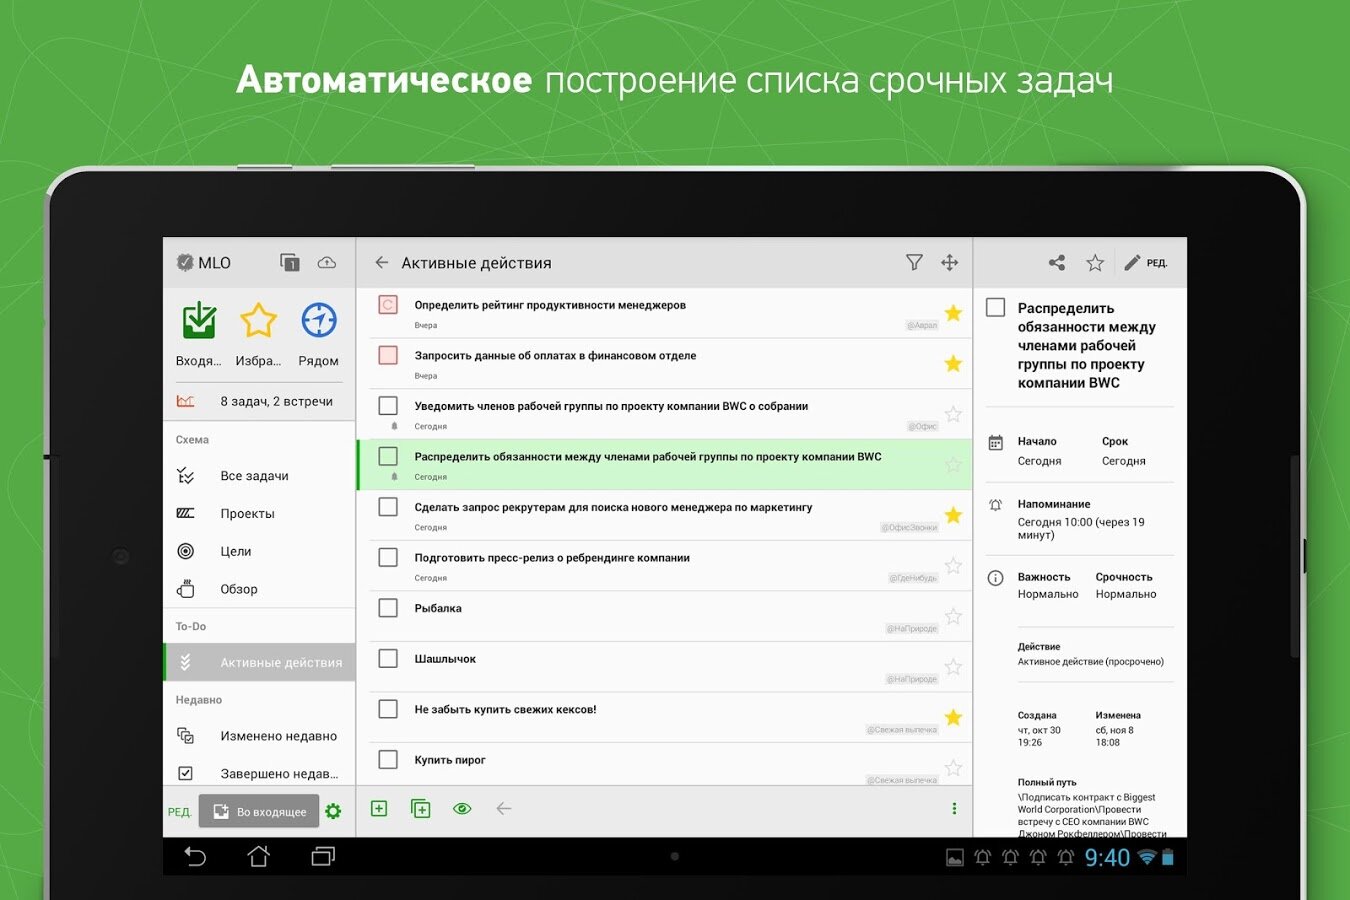Unstar 'Определить рейтинг продуктивности менеджеров'
The height and width of the screenshot is (900, 1350).
953,313
